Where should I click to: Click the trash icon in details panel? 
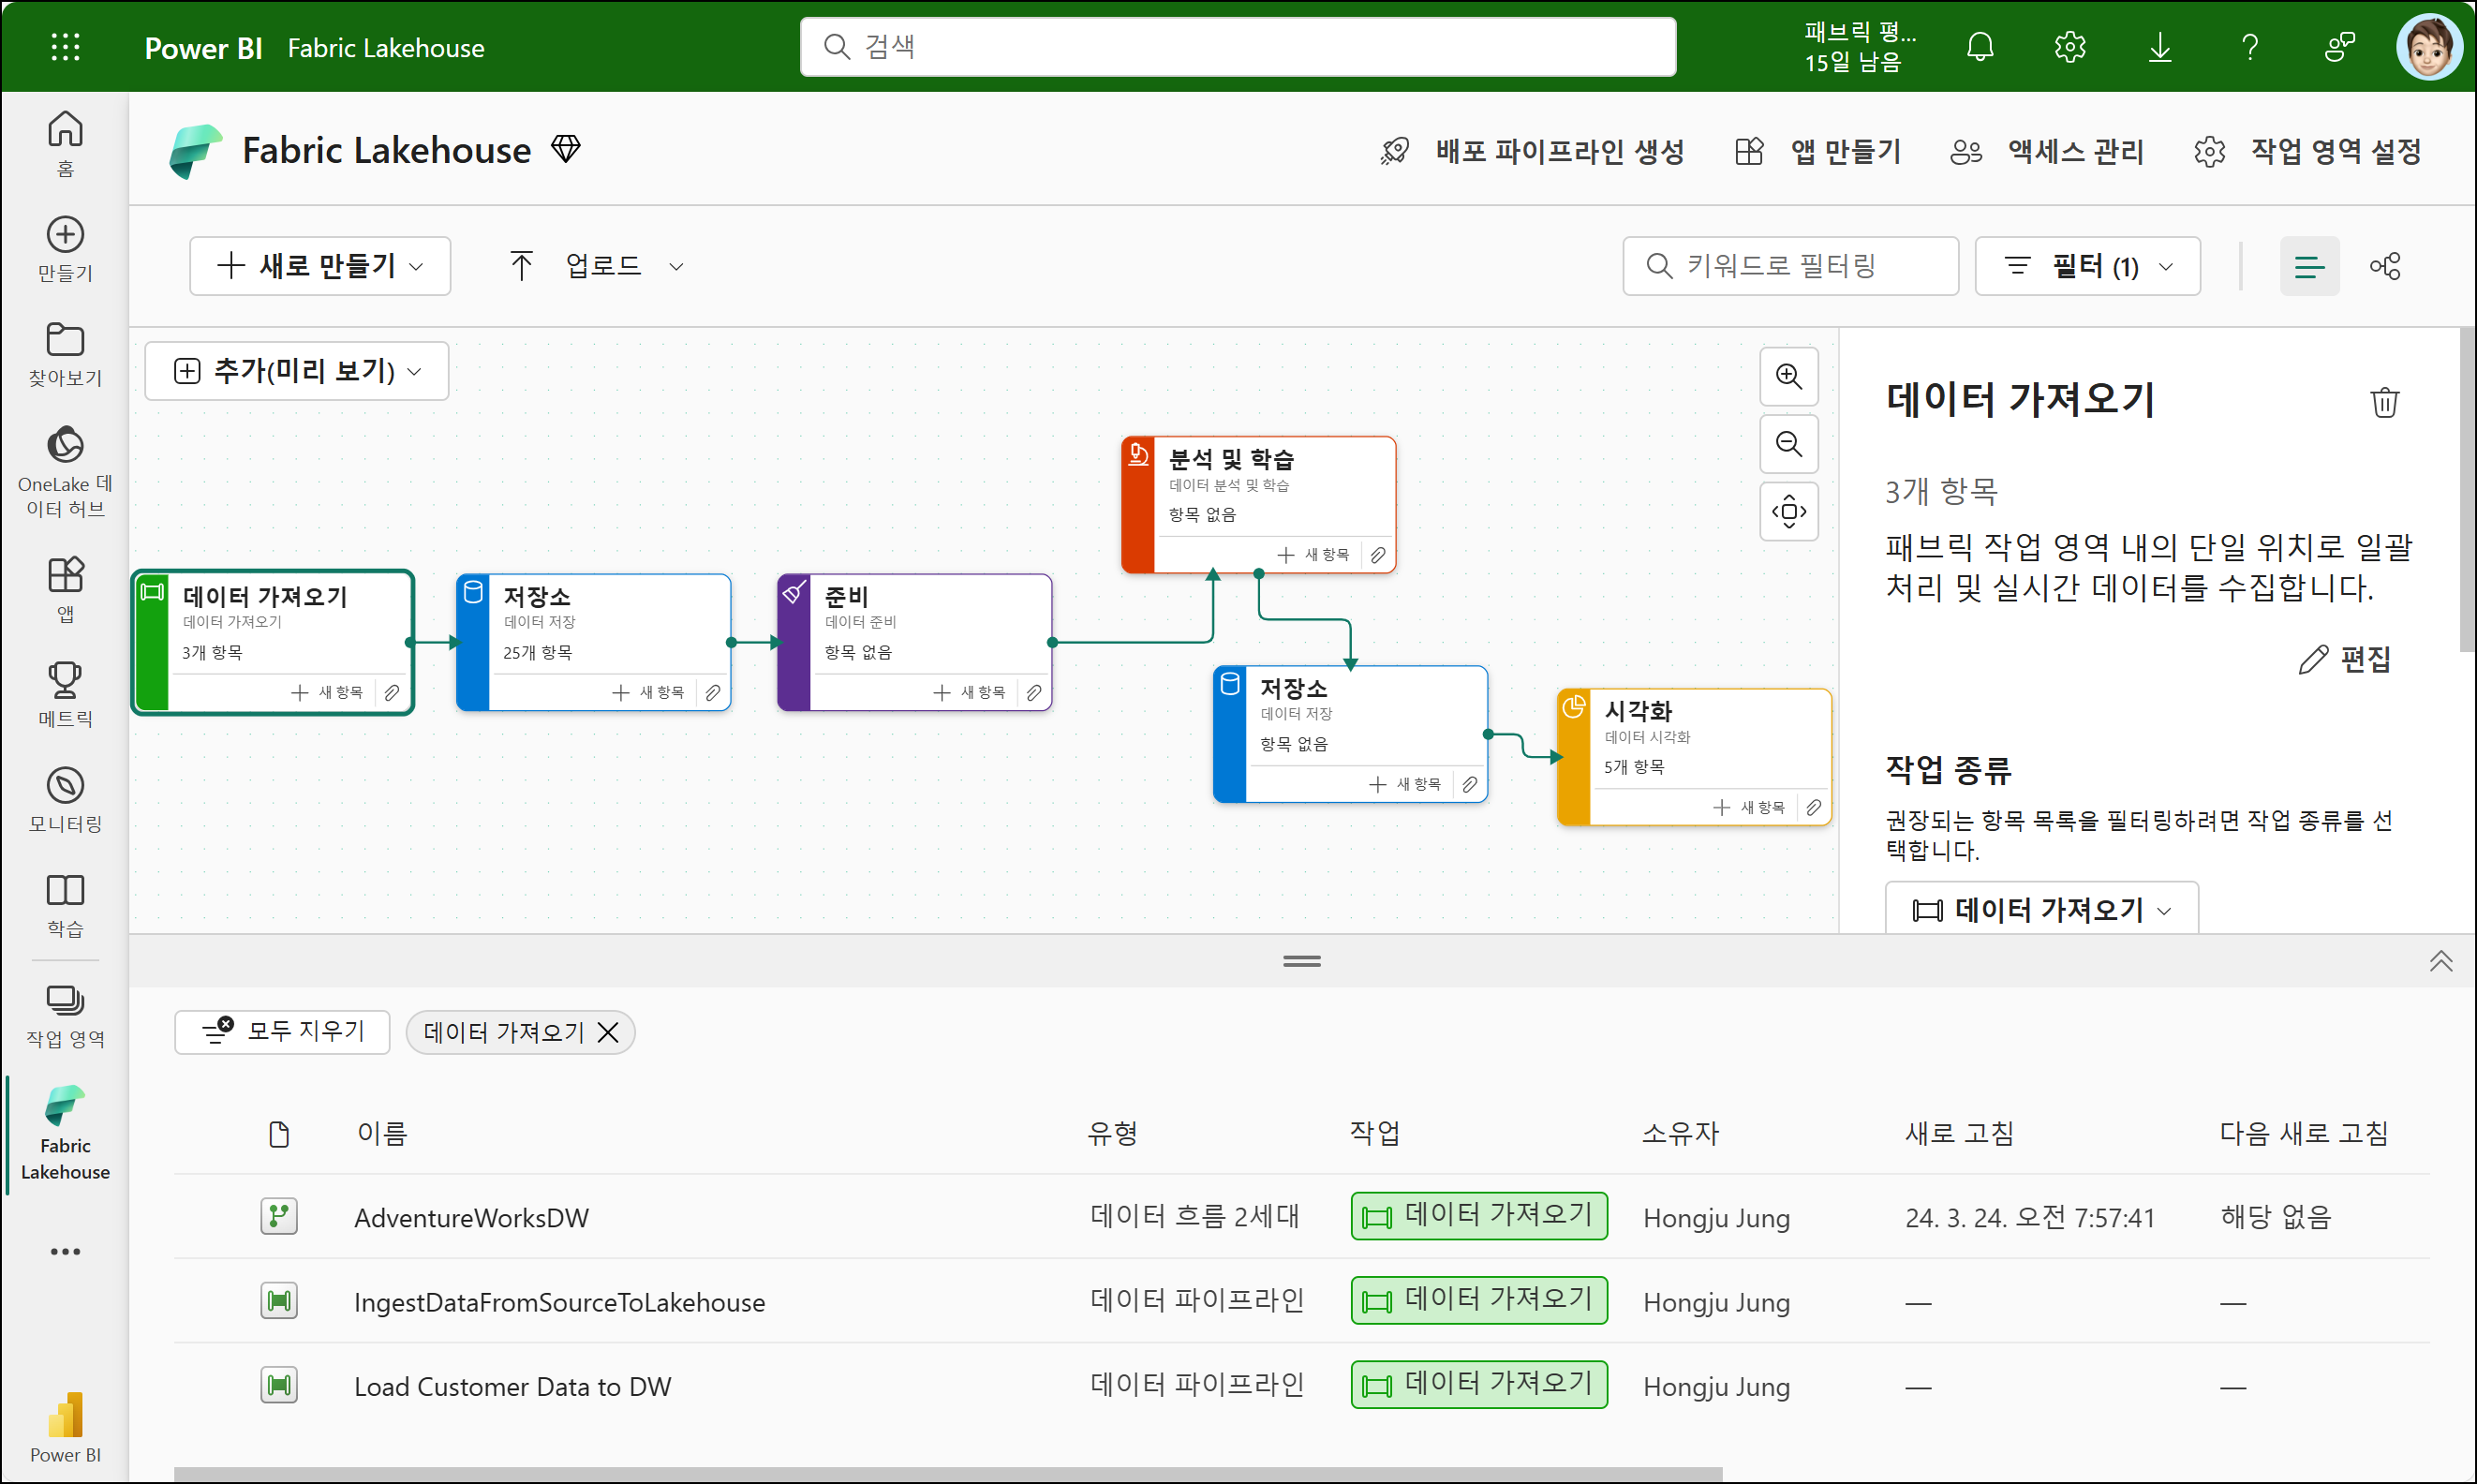[x=2384, y=402]
